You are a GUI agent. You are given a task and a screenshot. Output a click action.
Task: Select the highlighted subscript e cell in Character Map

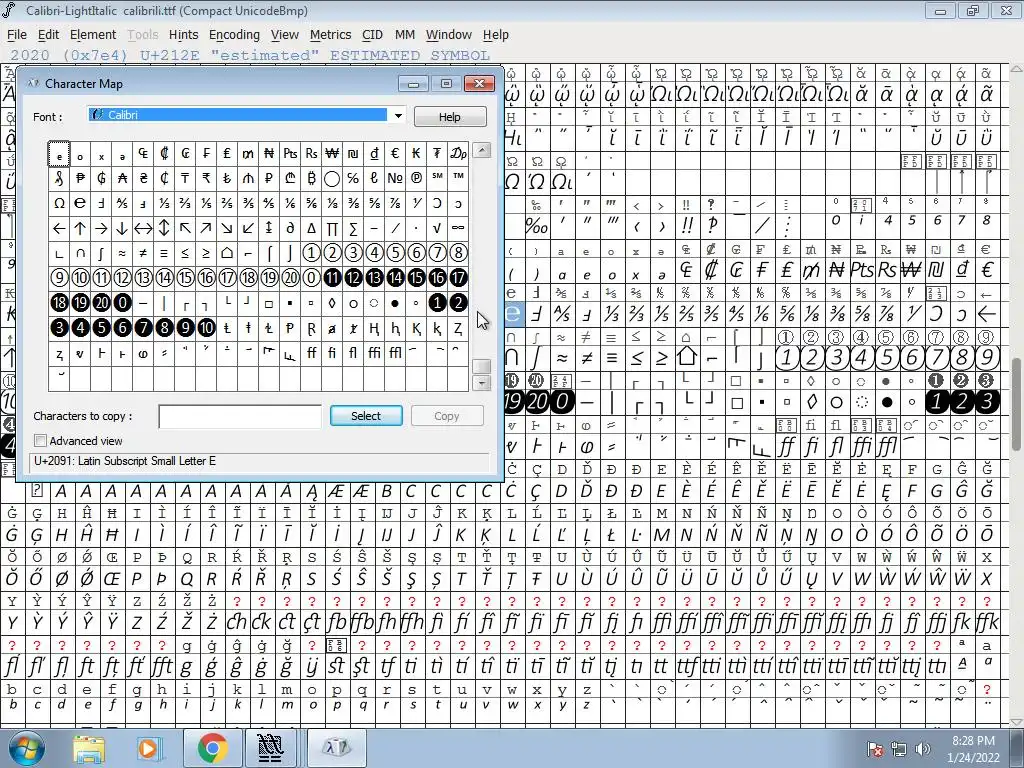[59, 154]
